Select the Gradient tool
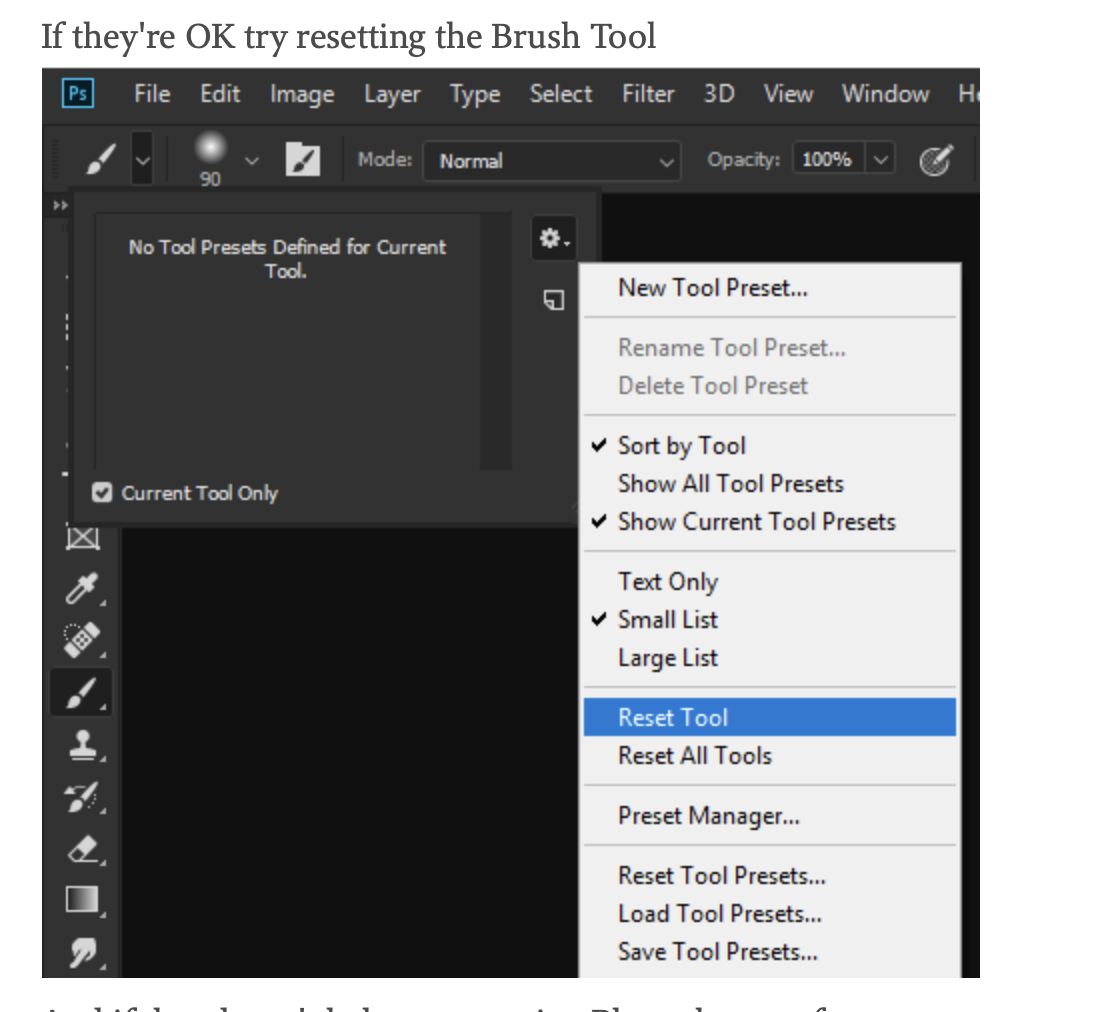 pos(81,899)
